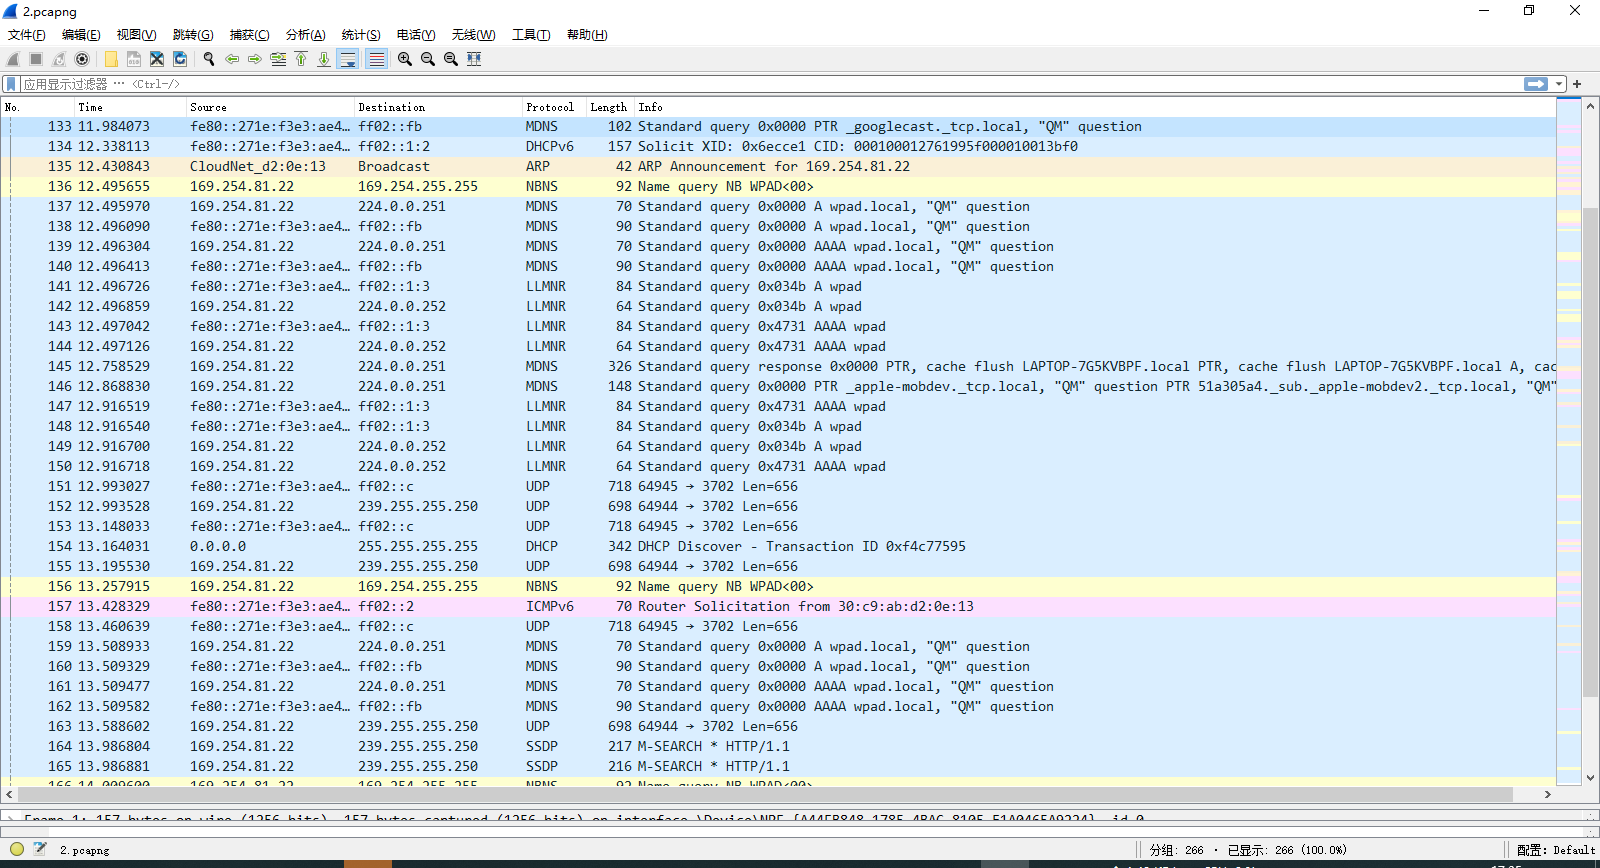Reload the capture file

pos(180,59)
